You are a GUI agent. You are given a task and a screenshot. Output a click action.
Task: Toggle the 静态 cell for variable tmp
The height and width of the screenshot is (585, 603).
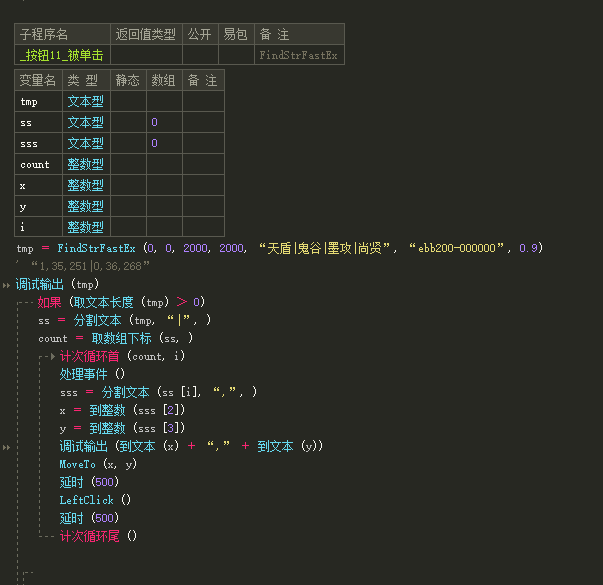(128, 101)
